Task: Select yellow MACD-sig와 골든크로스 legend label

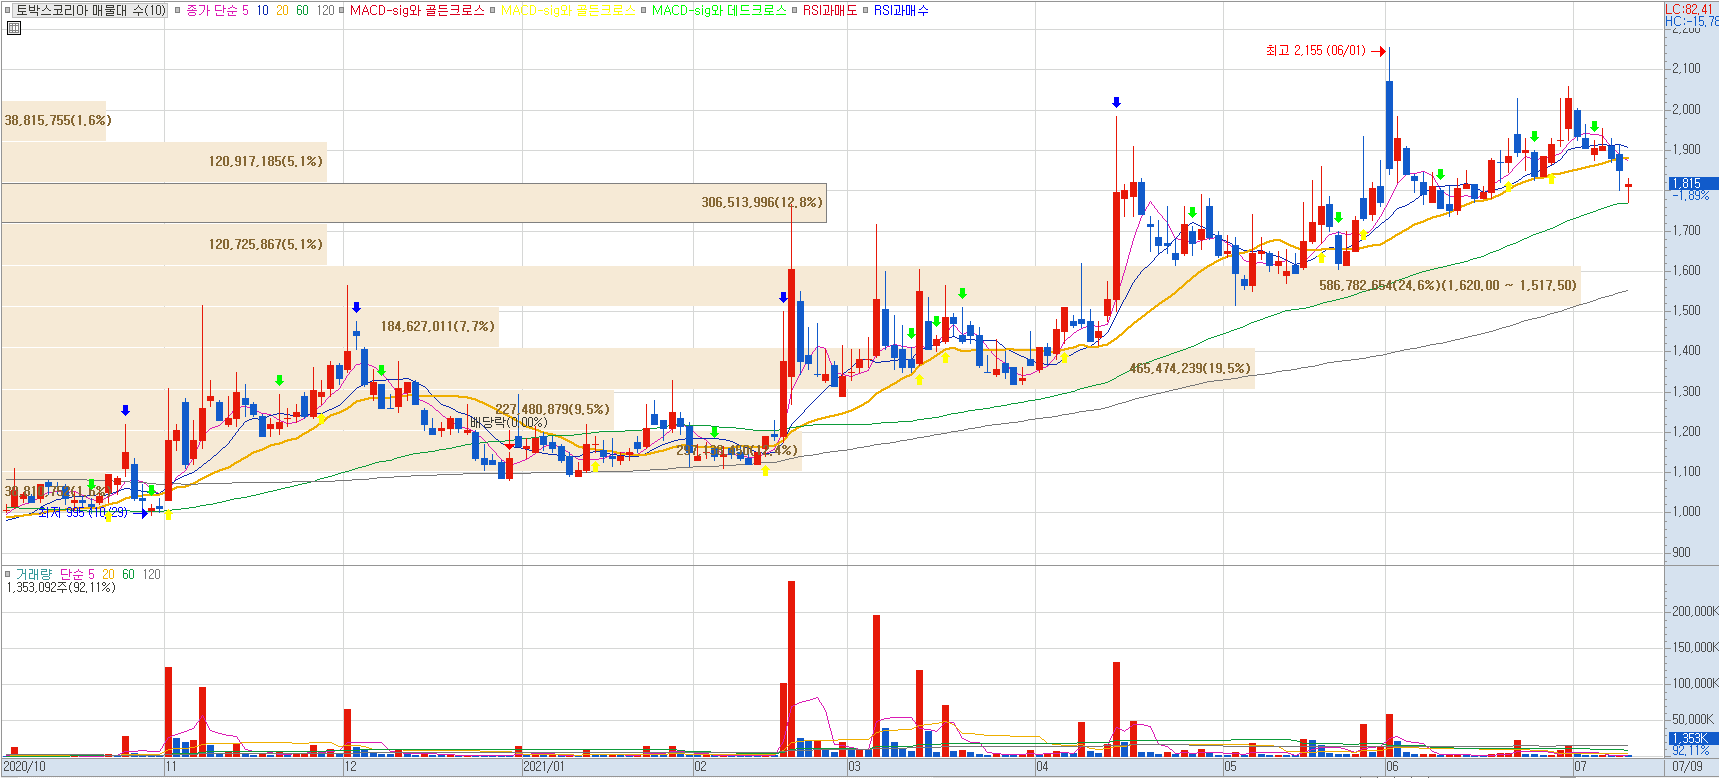Action: pyautogui.click(x=568, y=10)
